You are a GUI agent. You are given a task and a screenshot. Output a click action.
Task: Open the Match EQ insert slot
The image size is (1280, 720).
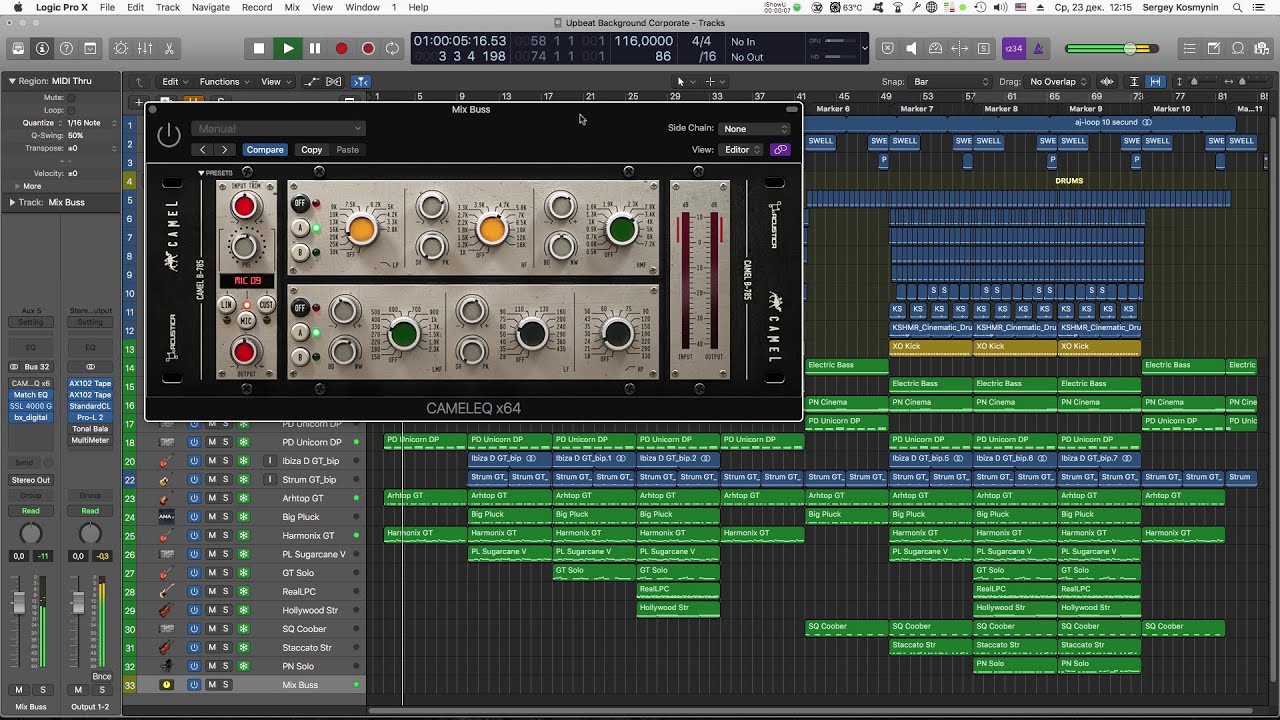pyautogui.click(x=31, y=395)
